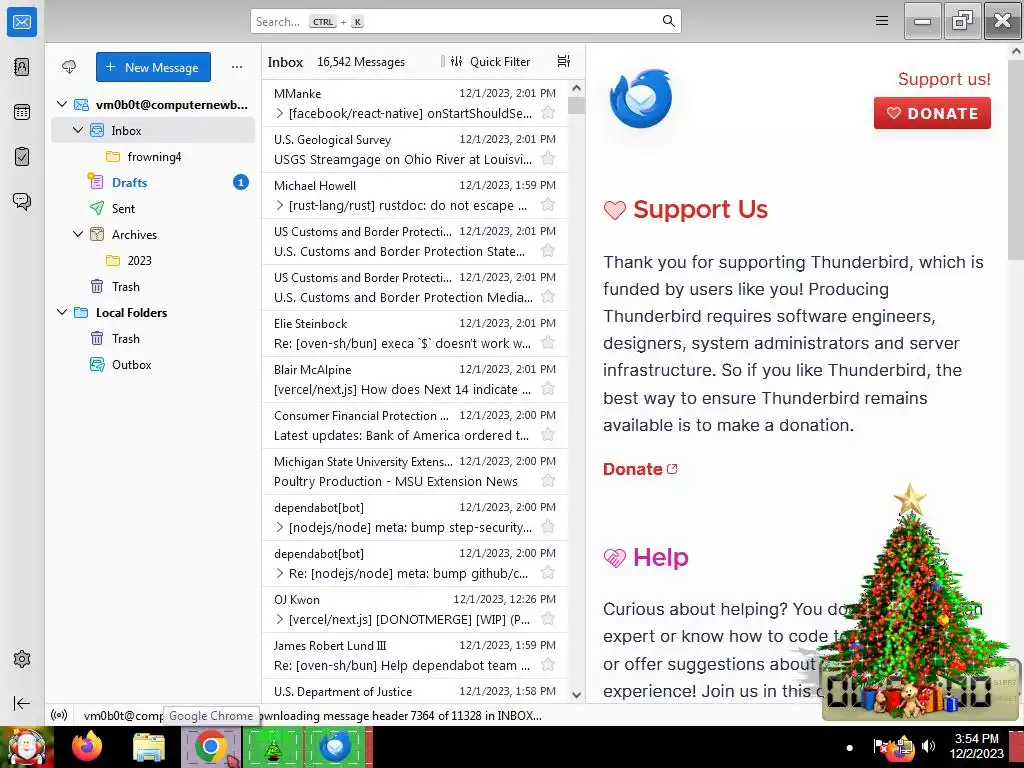Expand the rust-lang/rust rustdoc thread

tap(280, 205)
